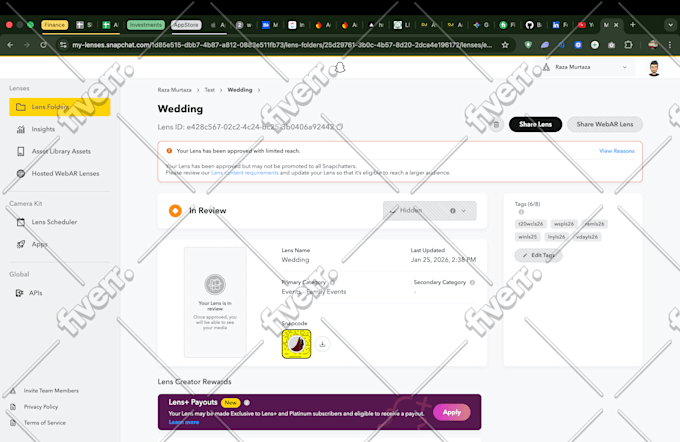Select the wspls26 tag
The height and width of the screenshot is (442, 680).
(564, 224)
